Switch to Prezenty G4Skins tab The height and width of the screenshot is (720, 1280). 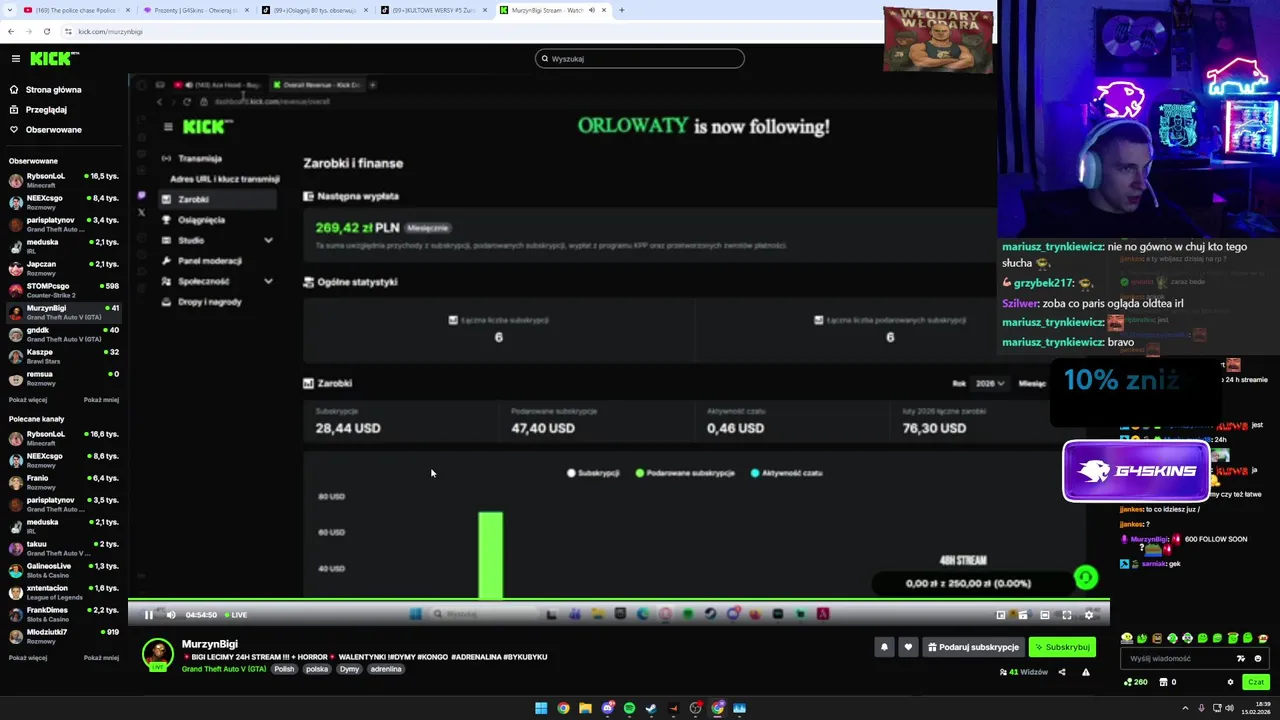[194, 10]
